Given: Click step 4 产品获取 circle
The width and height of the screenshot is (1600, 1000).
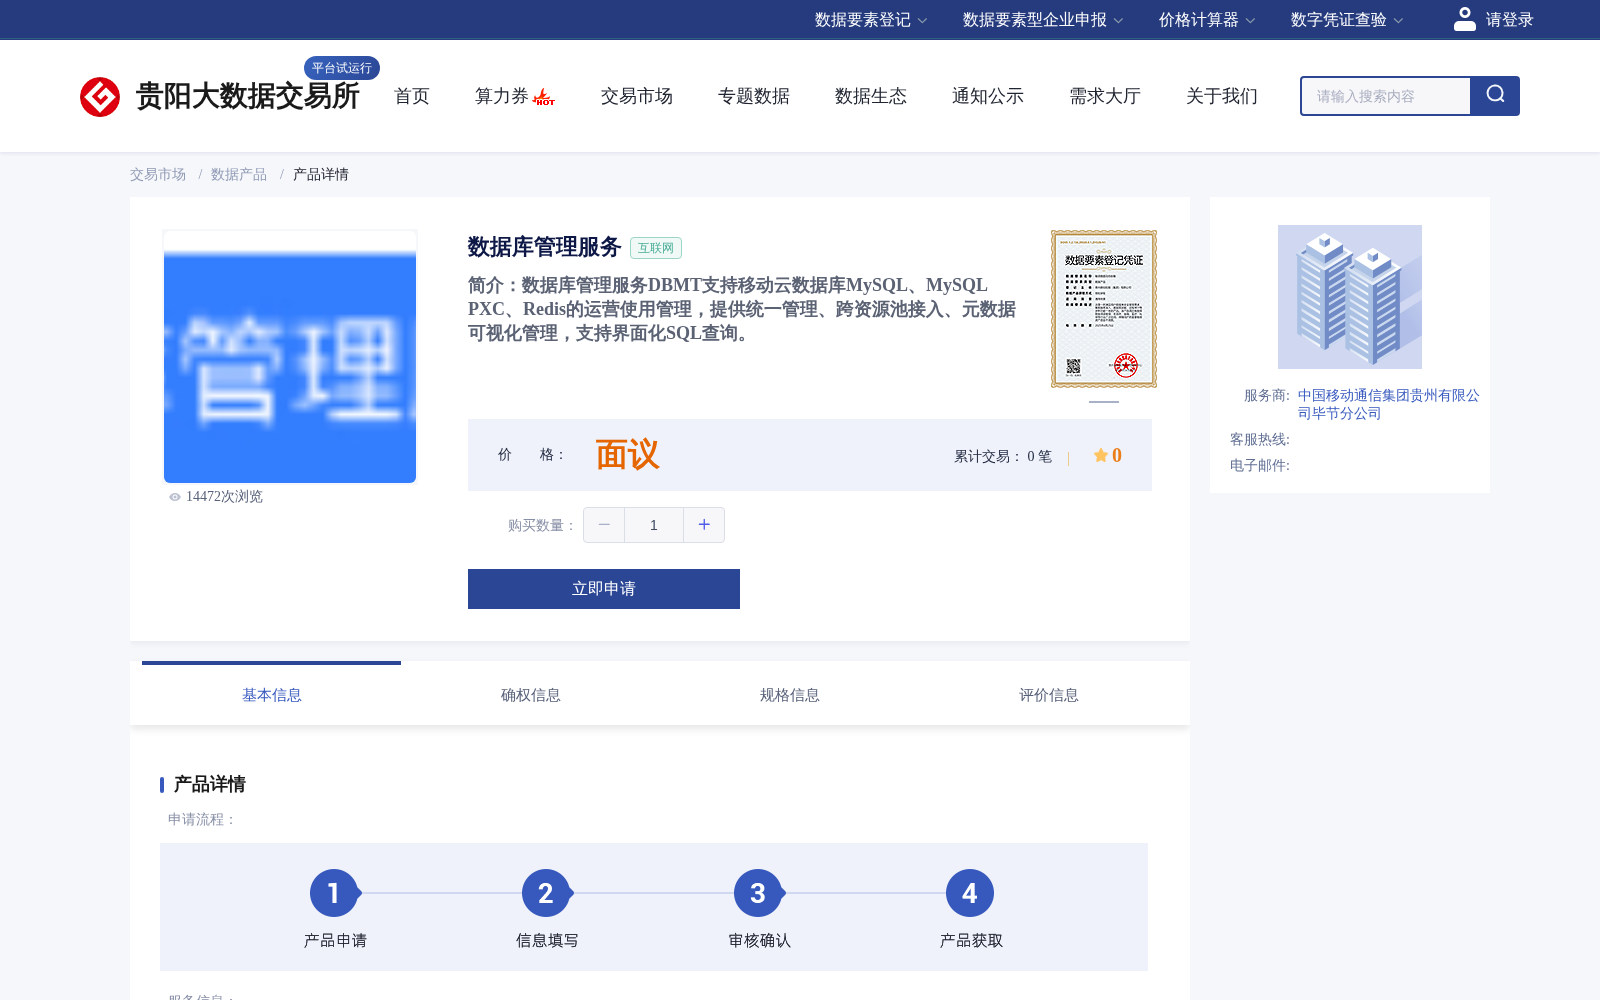Looking at the screenshot, I should (x=970, y=893).
